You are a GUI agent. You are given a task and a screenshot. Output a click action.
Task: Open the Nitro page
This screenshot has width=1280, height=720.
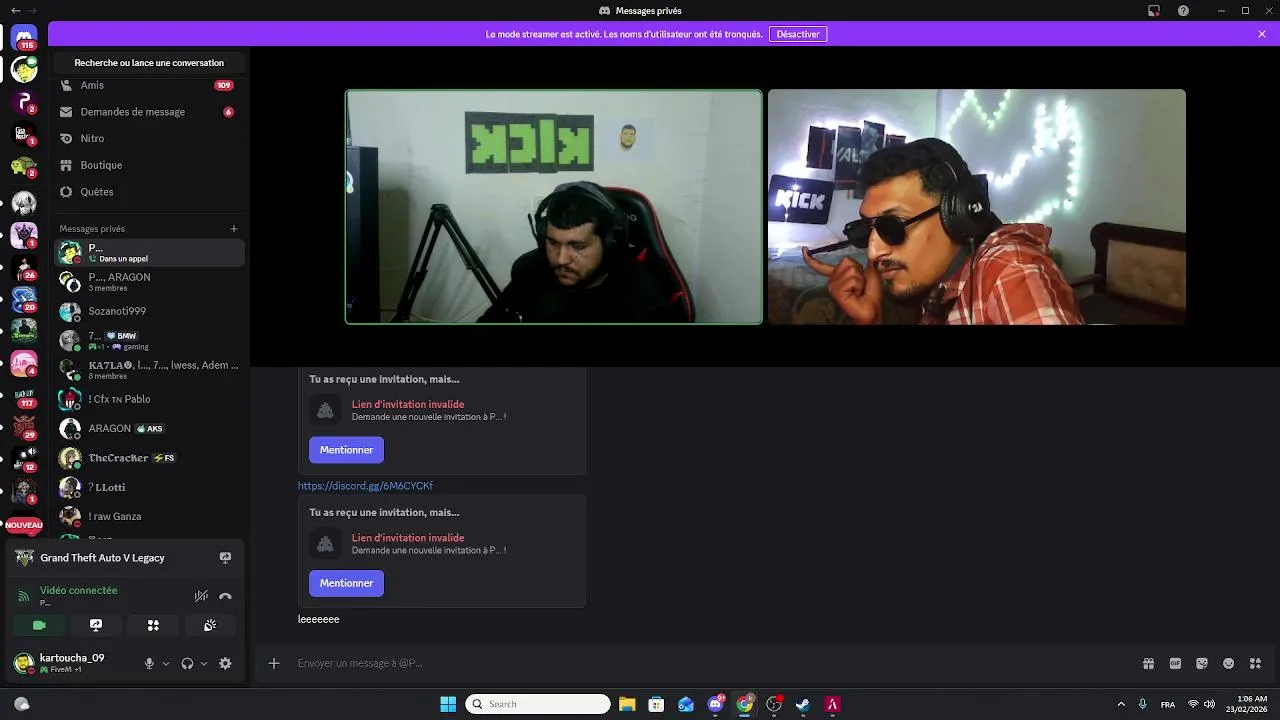point(148,138)
